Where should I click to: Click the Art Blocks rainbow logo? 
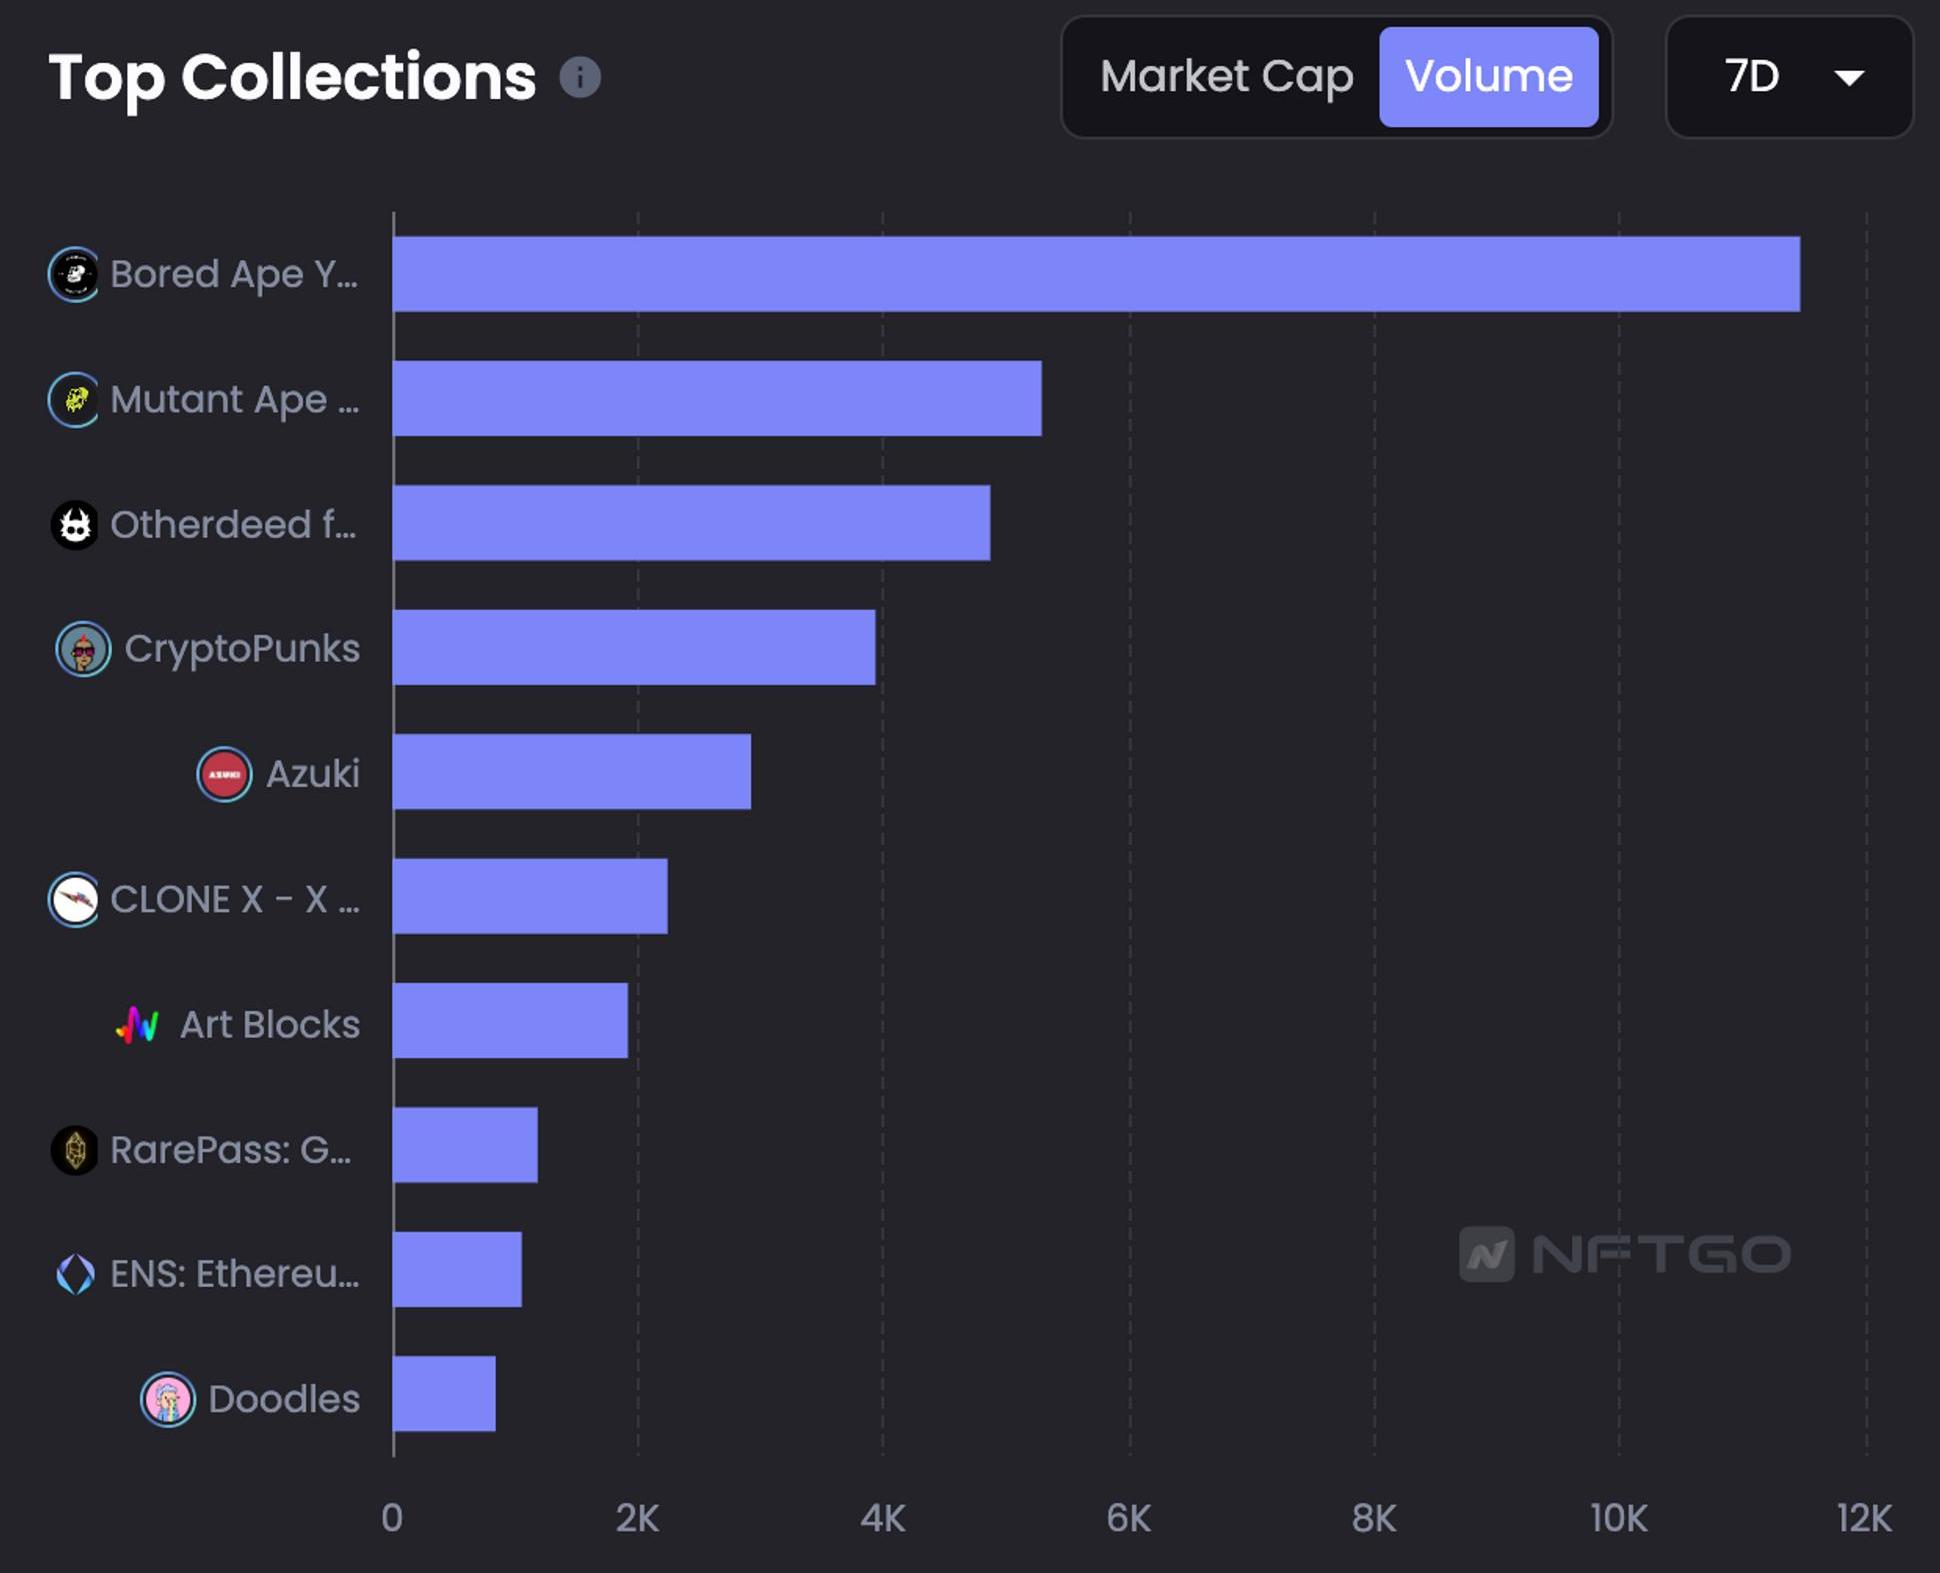pos(138,1025)
